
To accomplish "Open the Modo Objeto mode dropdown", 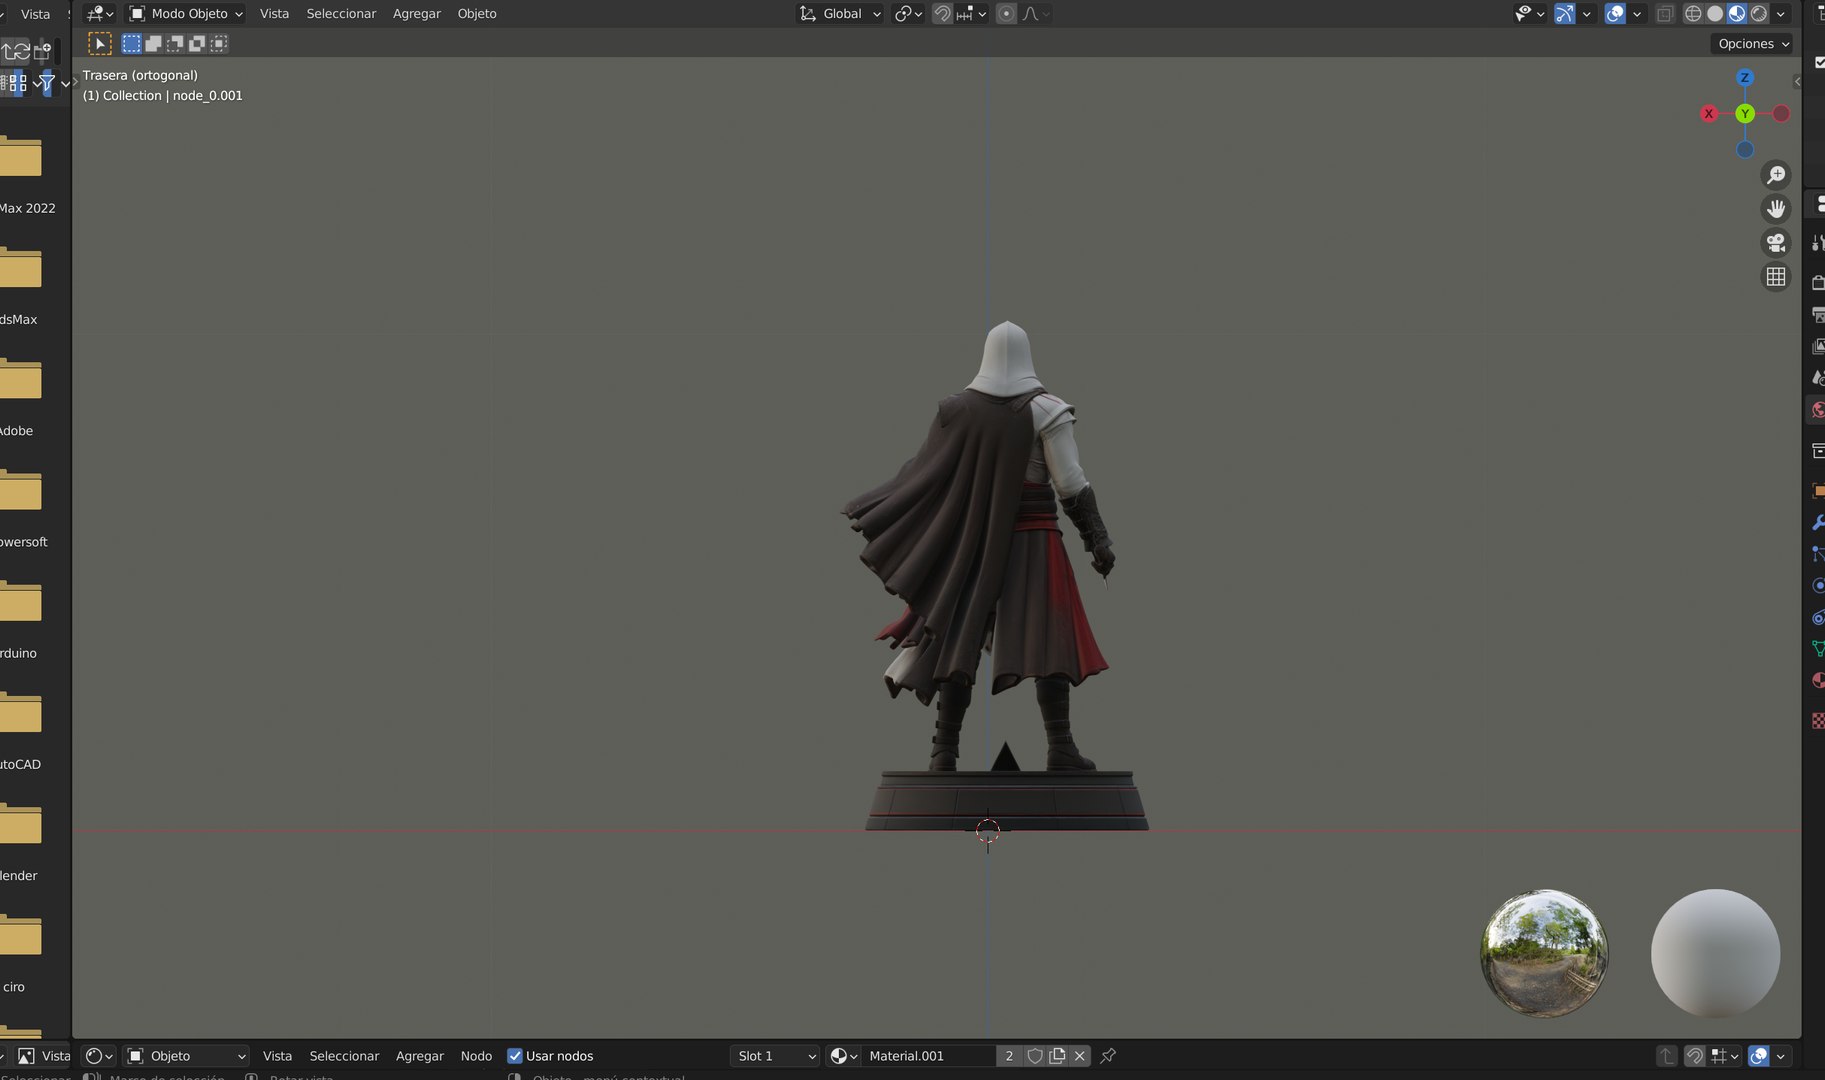I will [186, 14].
